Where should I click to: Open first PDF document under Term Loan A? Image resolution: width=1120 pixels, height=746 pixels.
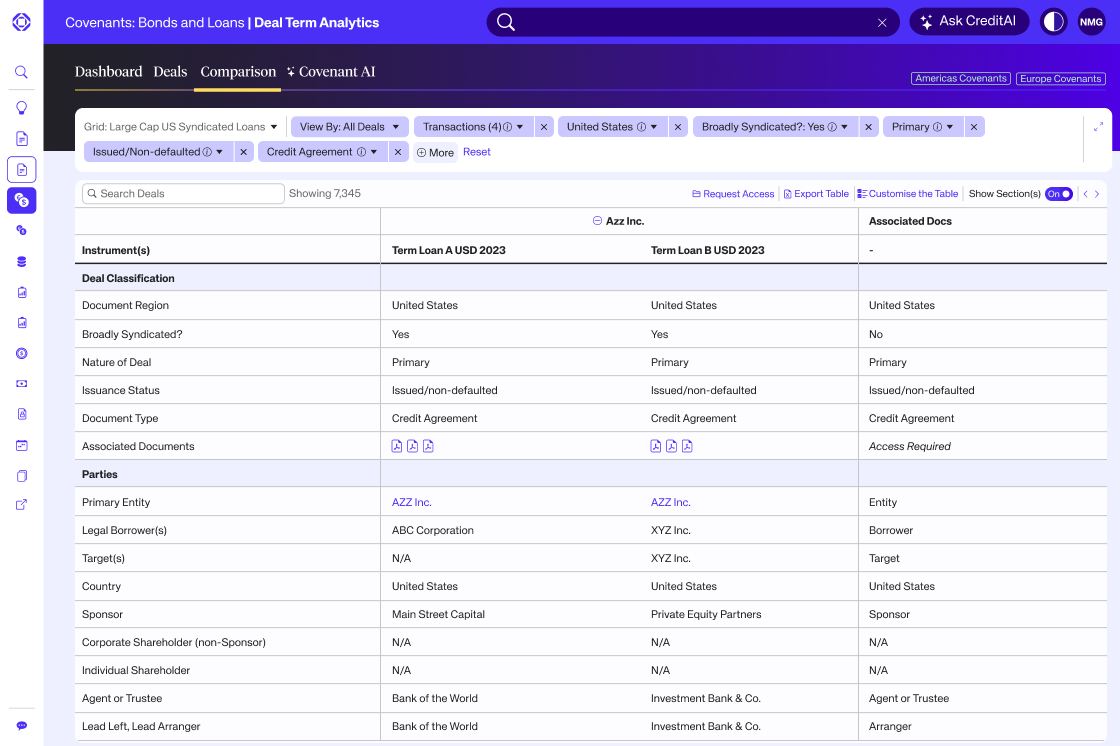click(x=397, y=447)
